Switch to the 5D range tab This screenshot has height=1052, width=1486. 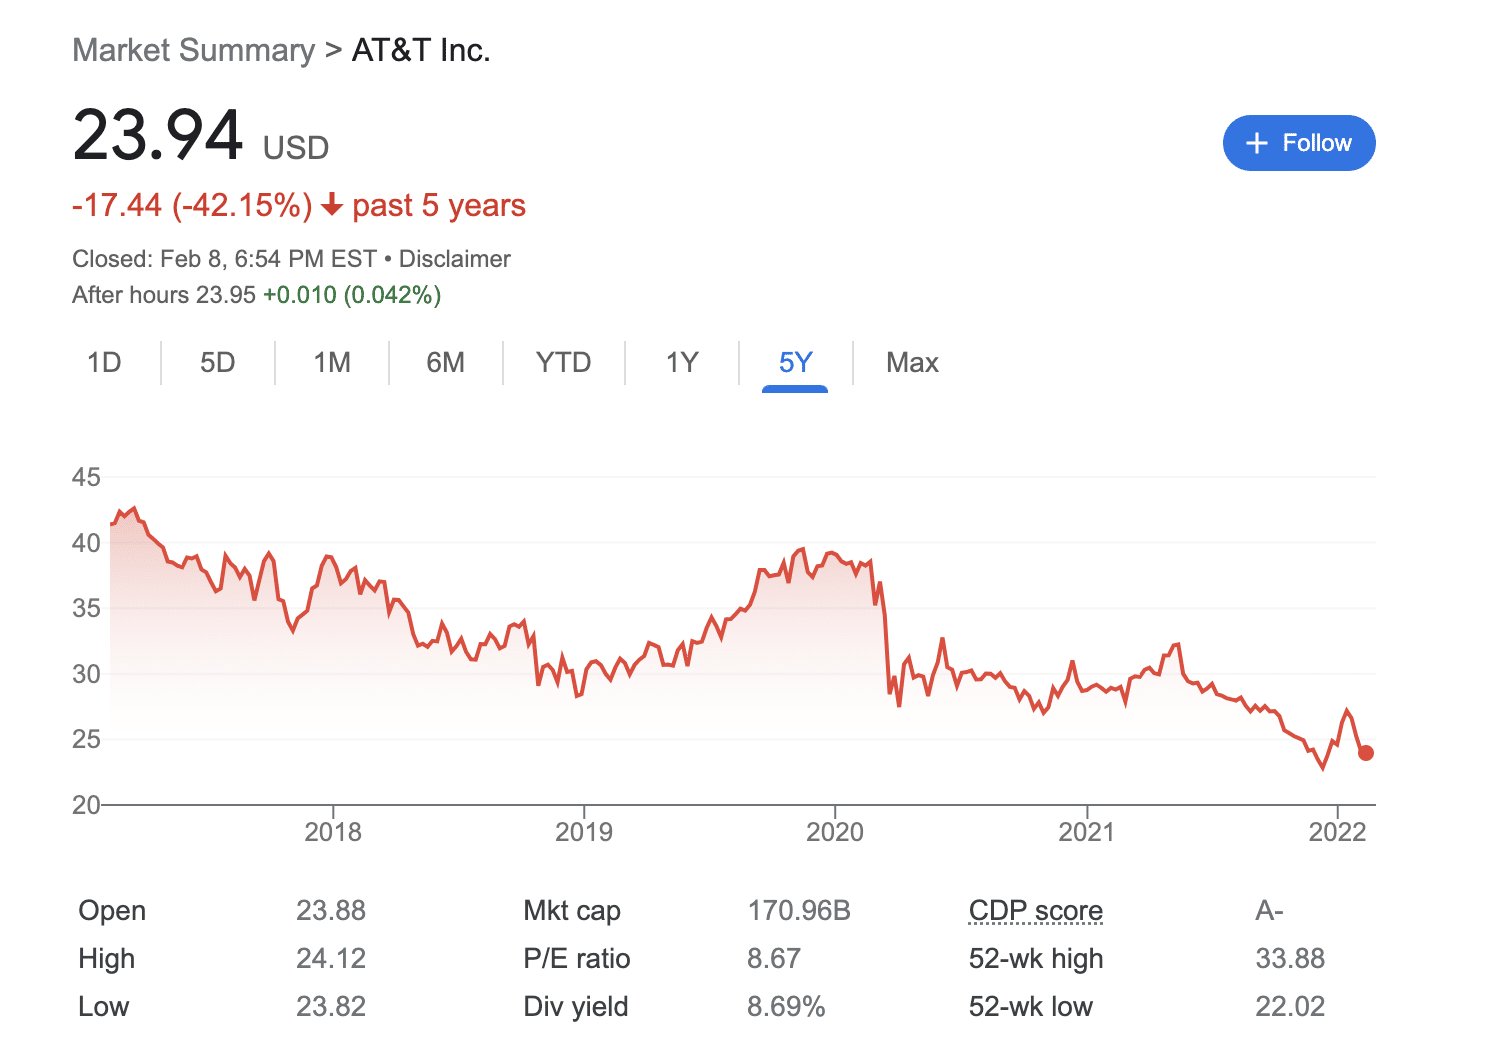[217, 362]
